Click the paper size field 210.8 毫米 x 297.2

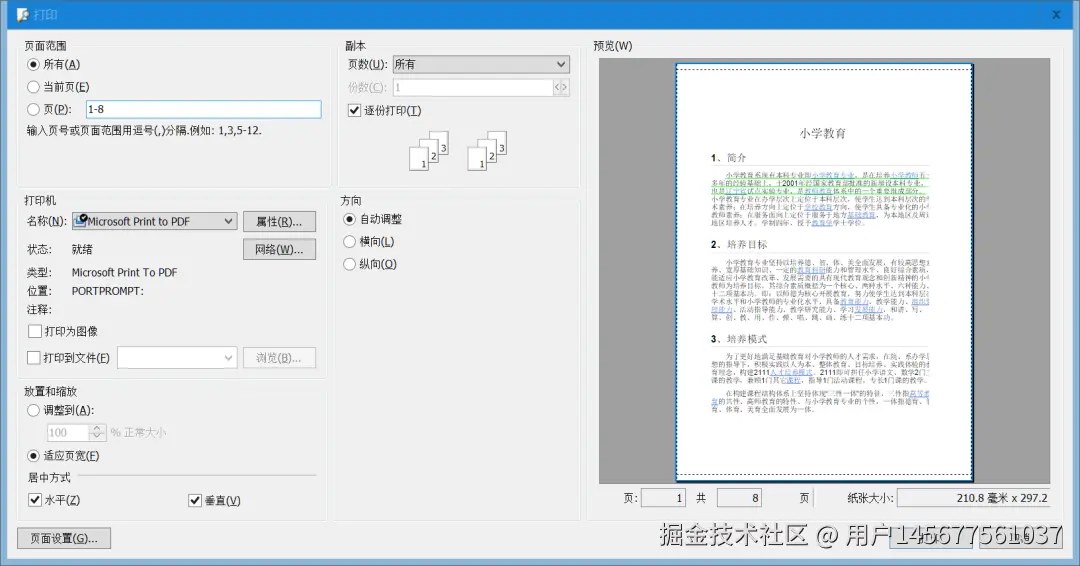coord(973,498)
